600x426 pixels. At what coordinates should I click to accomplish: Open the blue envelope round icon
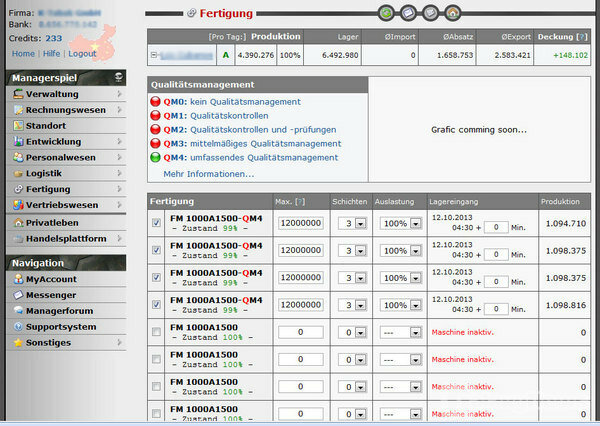coord(408,13)
